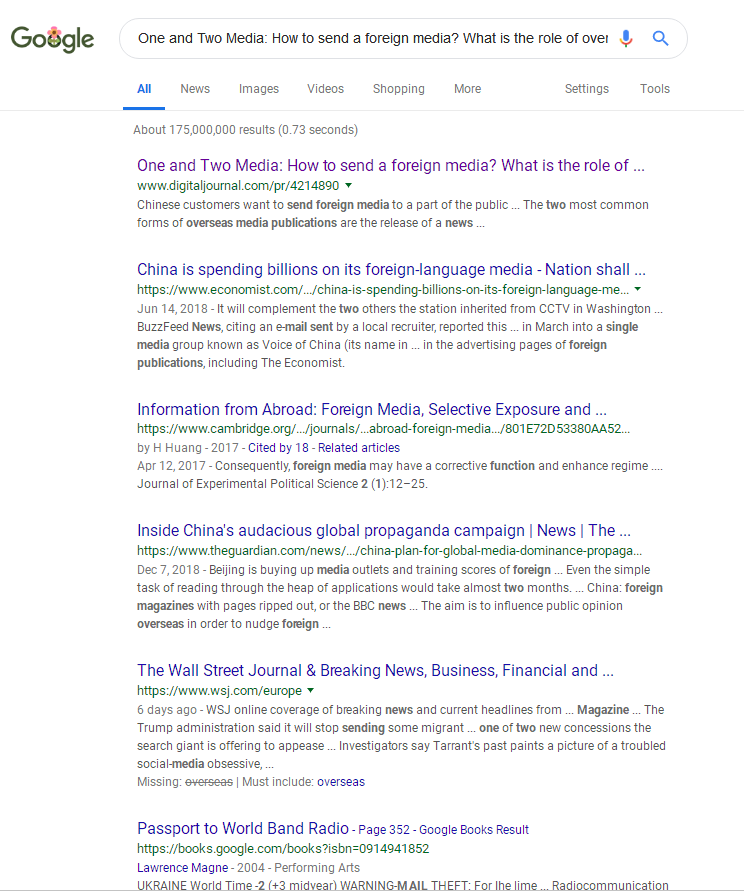This screenshot has height=892, width=744.
Task: Click 'About 175,000,000 results' stats text
Action: click(x=246, y=130)
